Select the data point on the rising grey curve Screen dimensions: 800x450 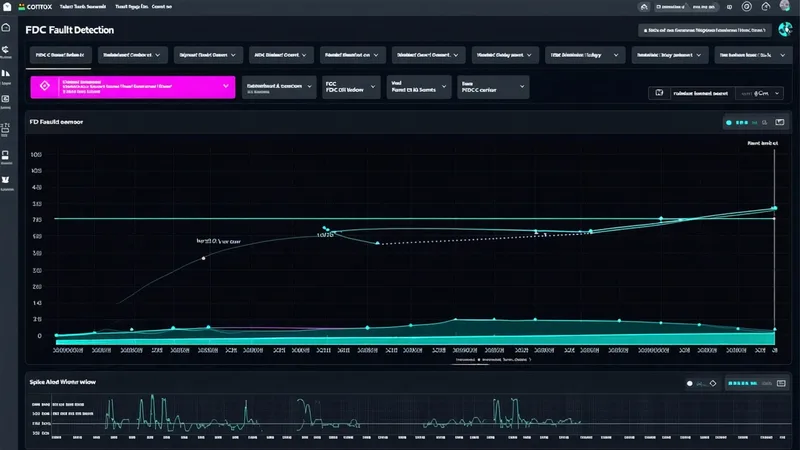204,258
